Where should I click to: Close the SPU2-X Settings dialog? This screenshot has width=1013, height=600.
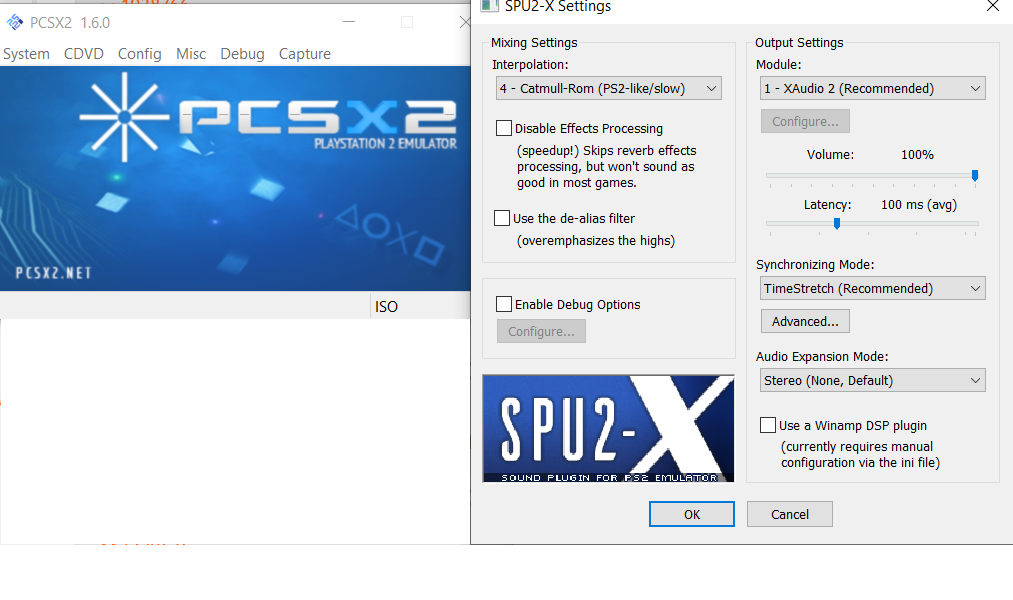[x=993, y=6]
